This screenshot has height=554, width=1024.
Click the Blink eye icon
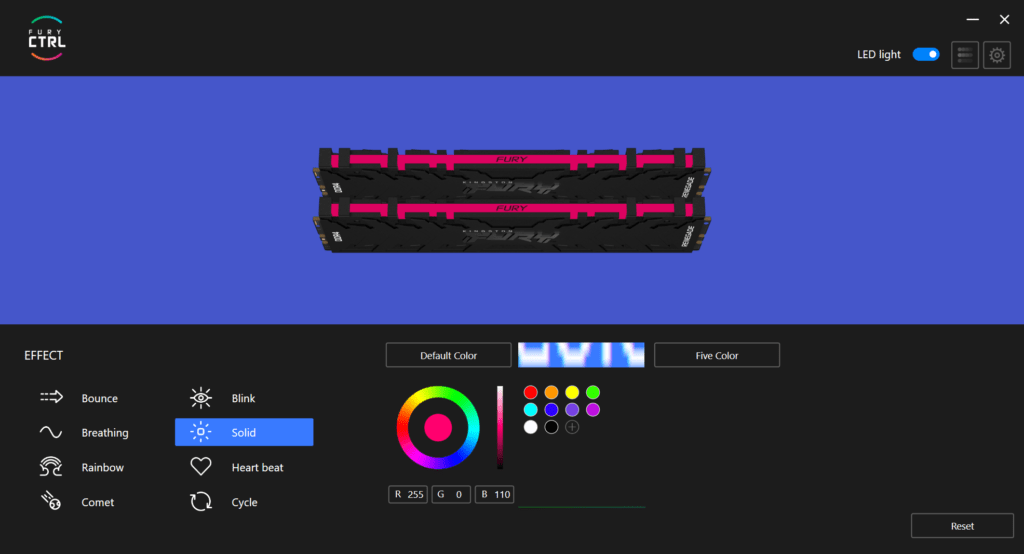(201, 398)
